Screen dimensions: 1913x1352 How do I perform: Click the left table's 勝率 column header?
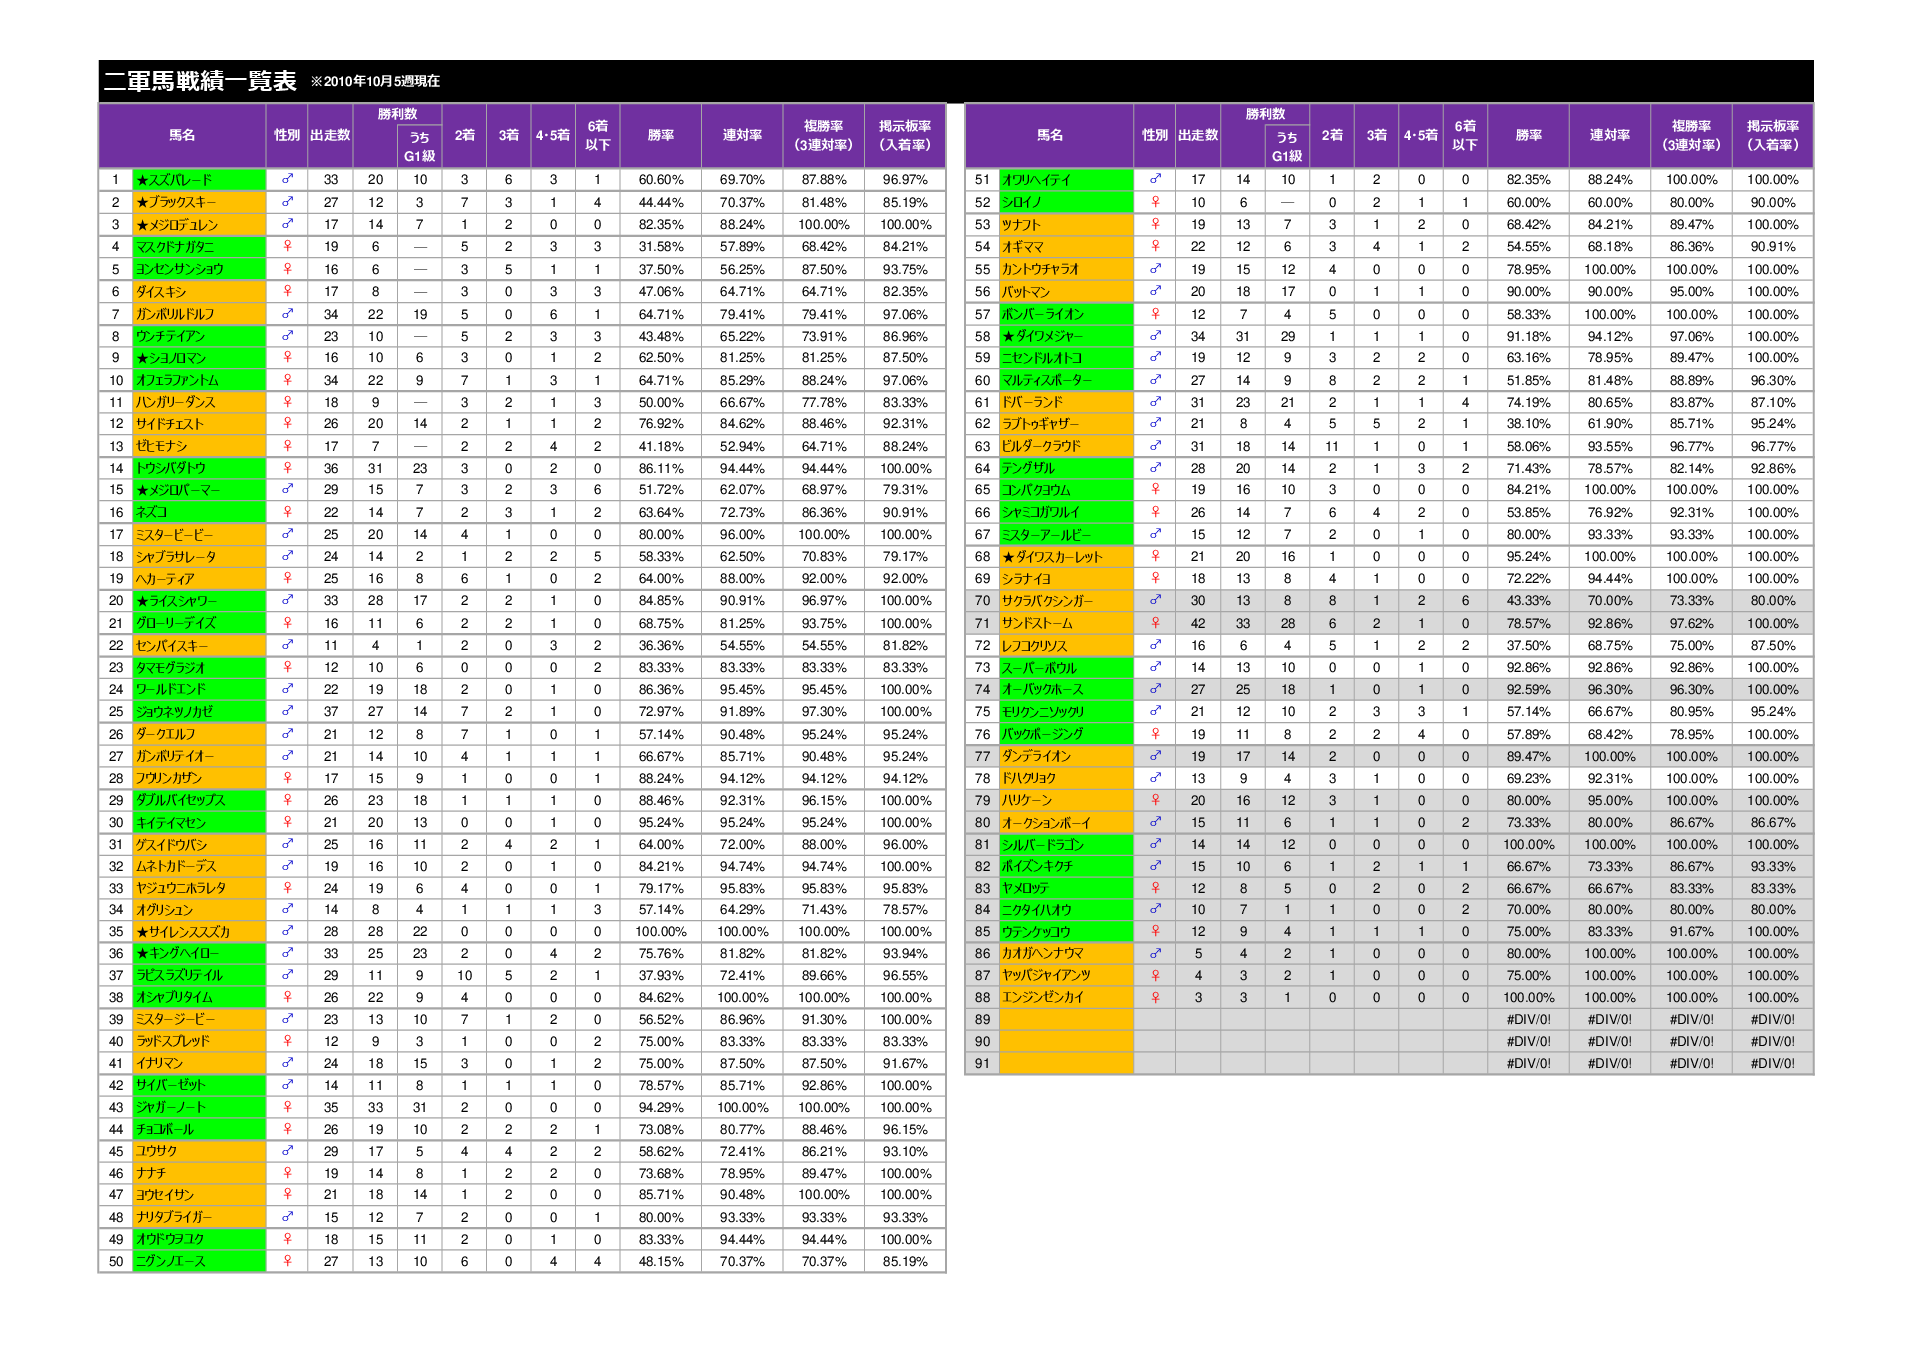[660, 135]
